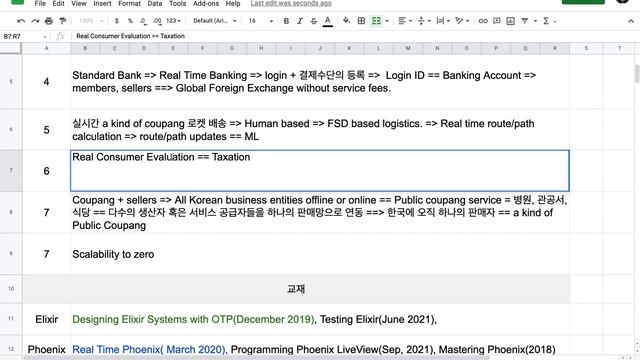640x360 pixels.
Task: Increase decimal places
Action: [157, 21]
